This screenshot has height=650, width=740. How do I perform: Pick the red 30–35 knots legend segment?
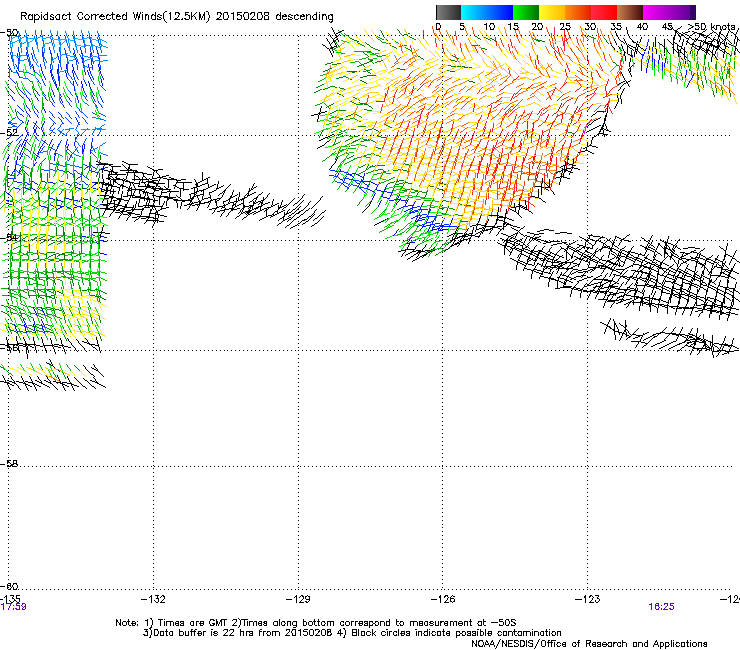point(604,12)
